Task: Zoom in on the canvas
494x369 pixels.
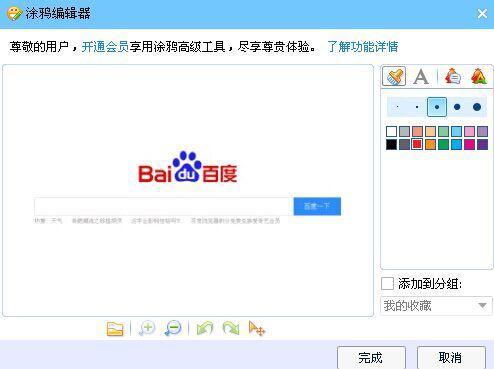Action: tap(147, 329)
